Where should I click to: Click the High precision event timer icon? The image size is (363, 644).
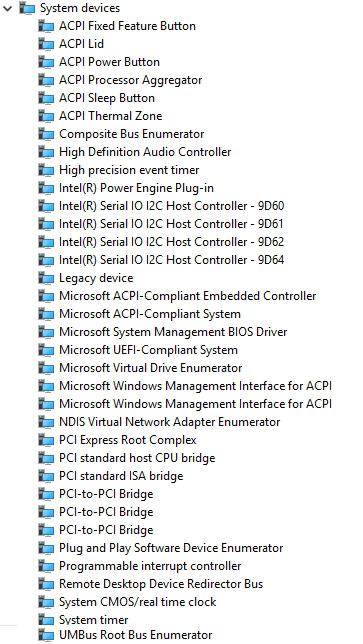(46, 170)
